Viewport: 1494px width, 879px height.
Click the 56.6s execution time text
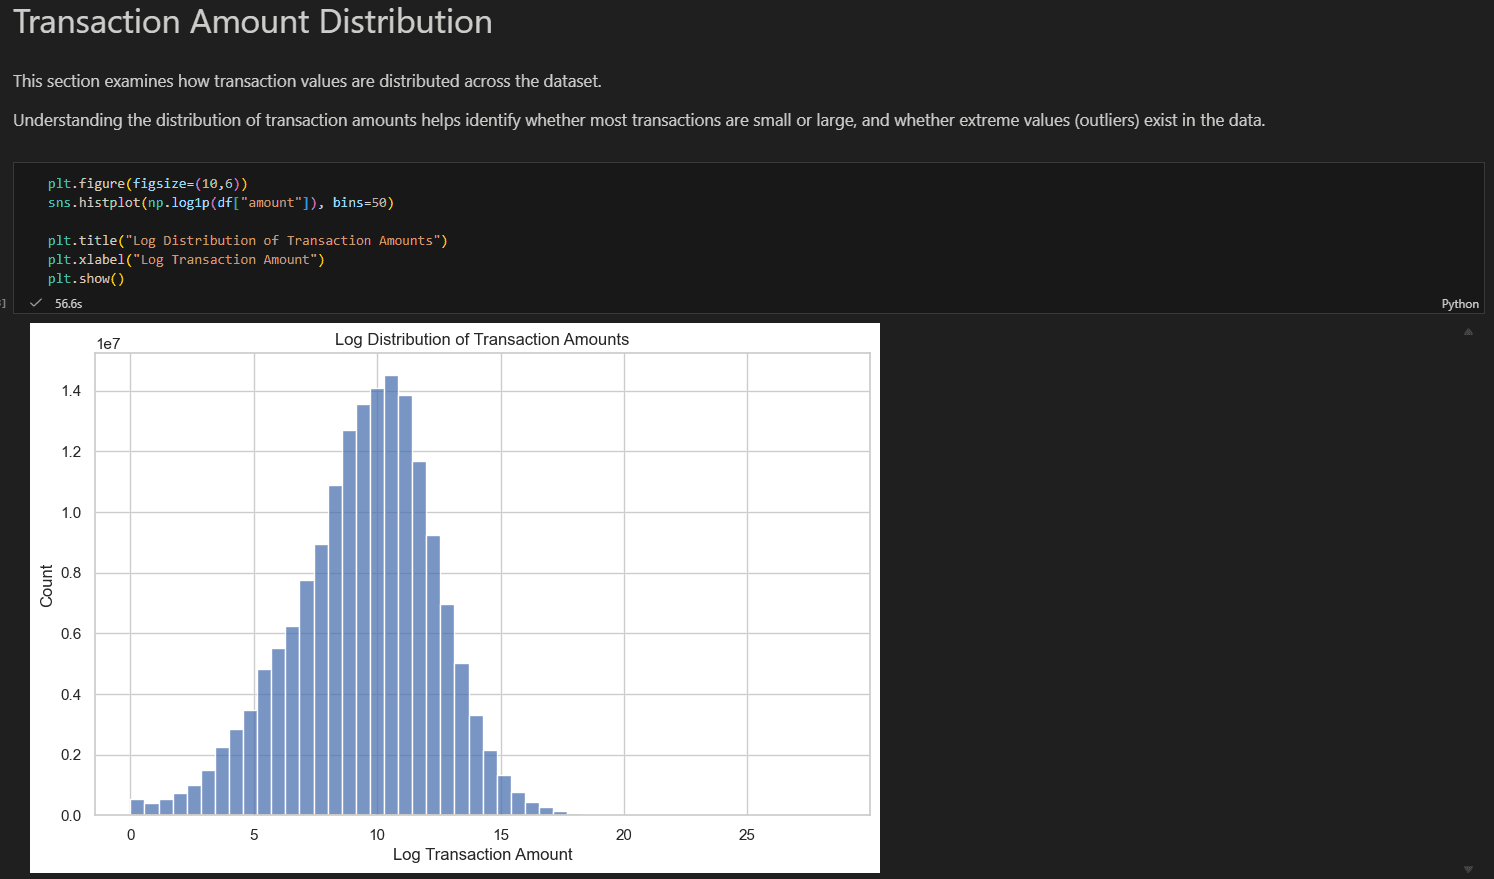click(69, 304)
